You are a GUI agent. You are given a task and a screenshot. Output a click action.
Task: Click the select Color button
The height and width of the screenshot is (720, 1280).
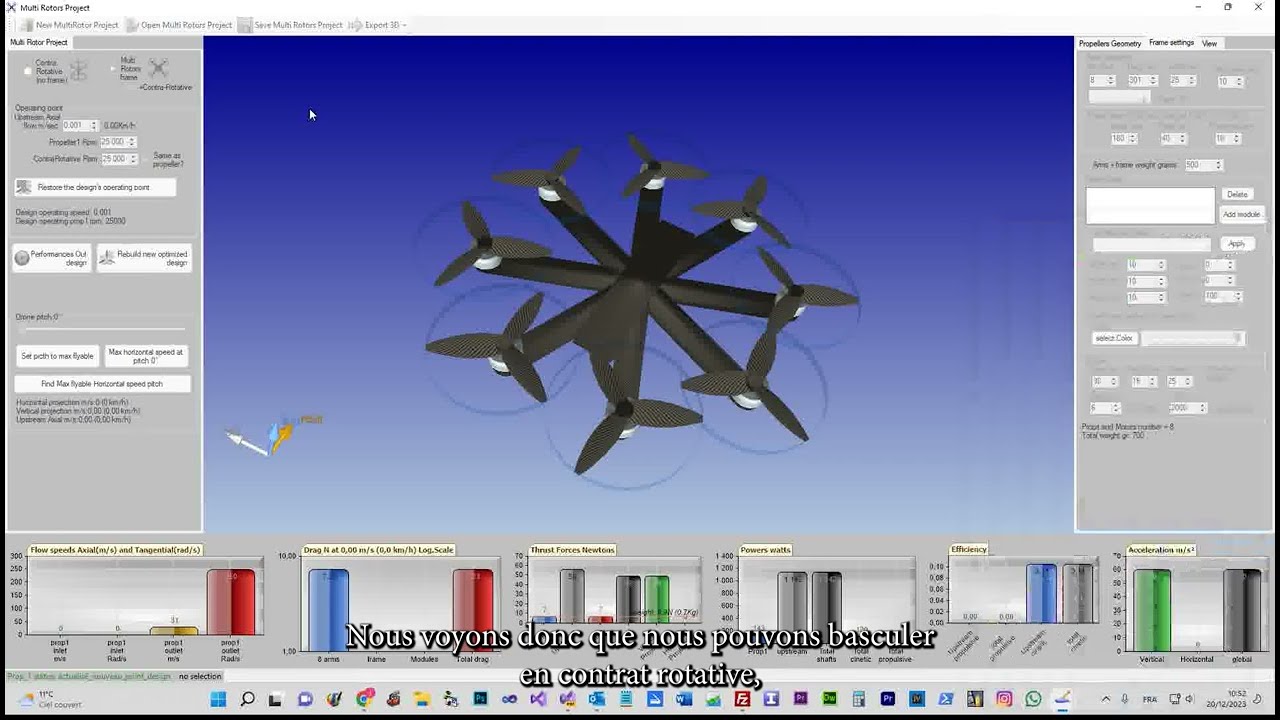[x=1114, y=338]
